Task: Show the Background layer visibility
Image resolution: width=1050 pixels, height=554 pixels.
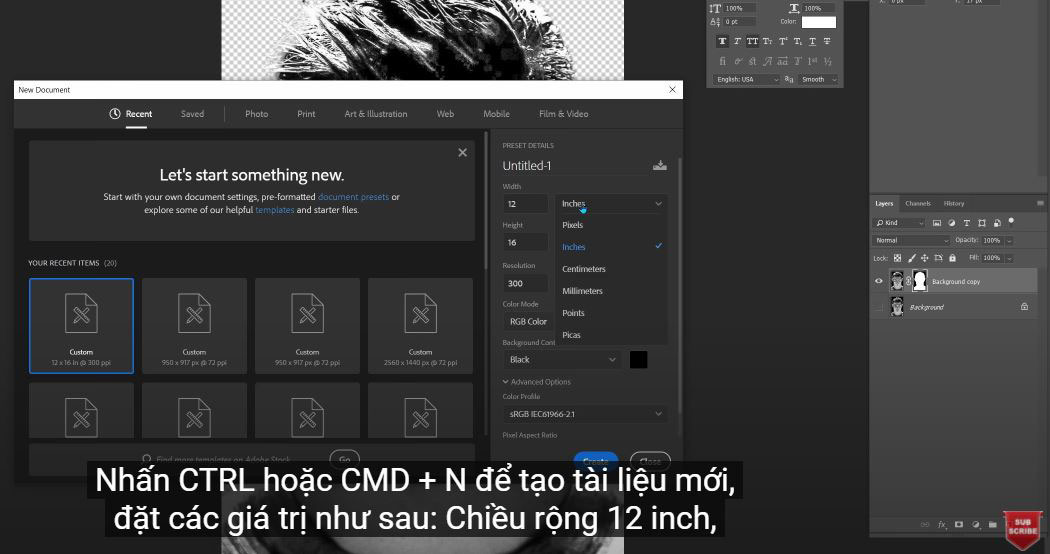Action: coord(879,307)
